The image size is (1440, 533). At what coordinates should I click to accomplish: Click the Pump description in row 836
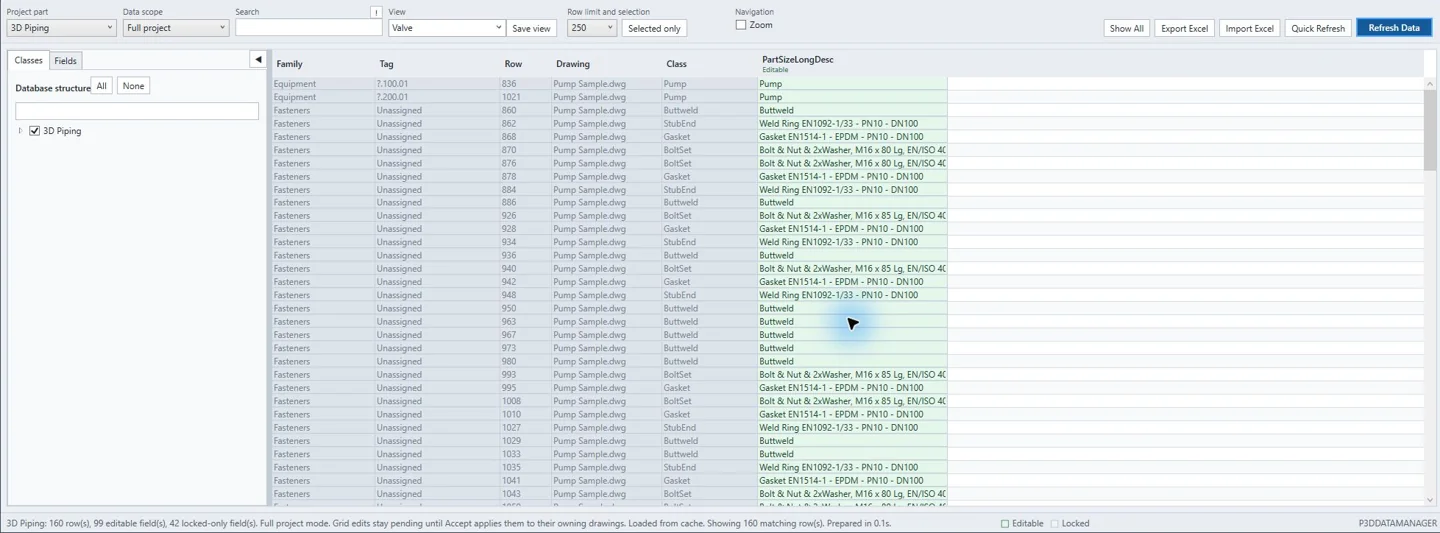click(852, 84)
